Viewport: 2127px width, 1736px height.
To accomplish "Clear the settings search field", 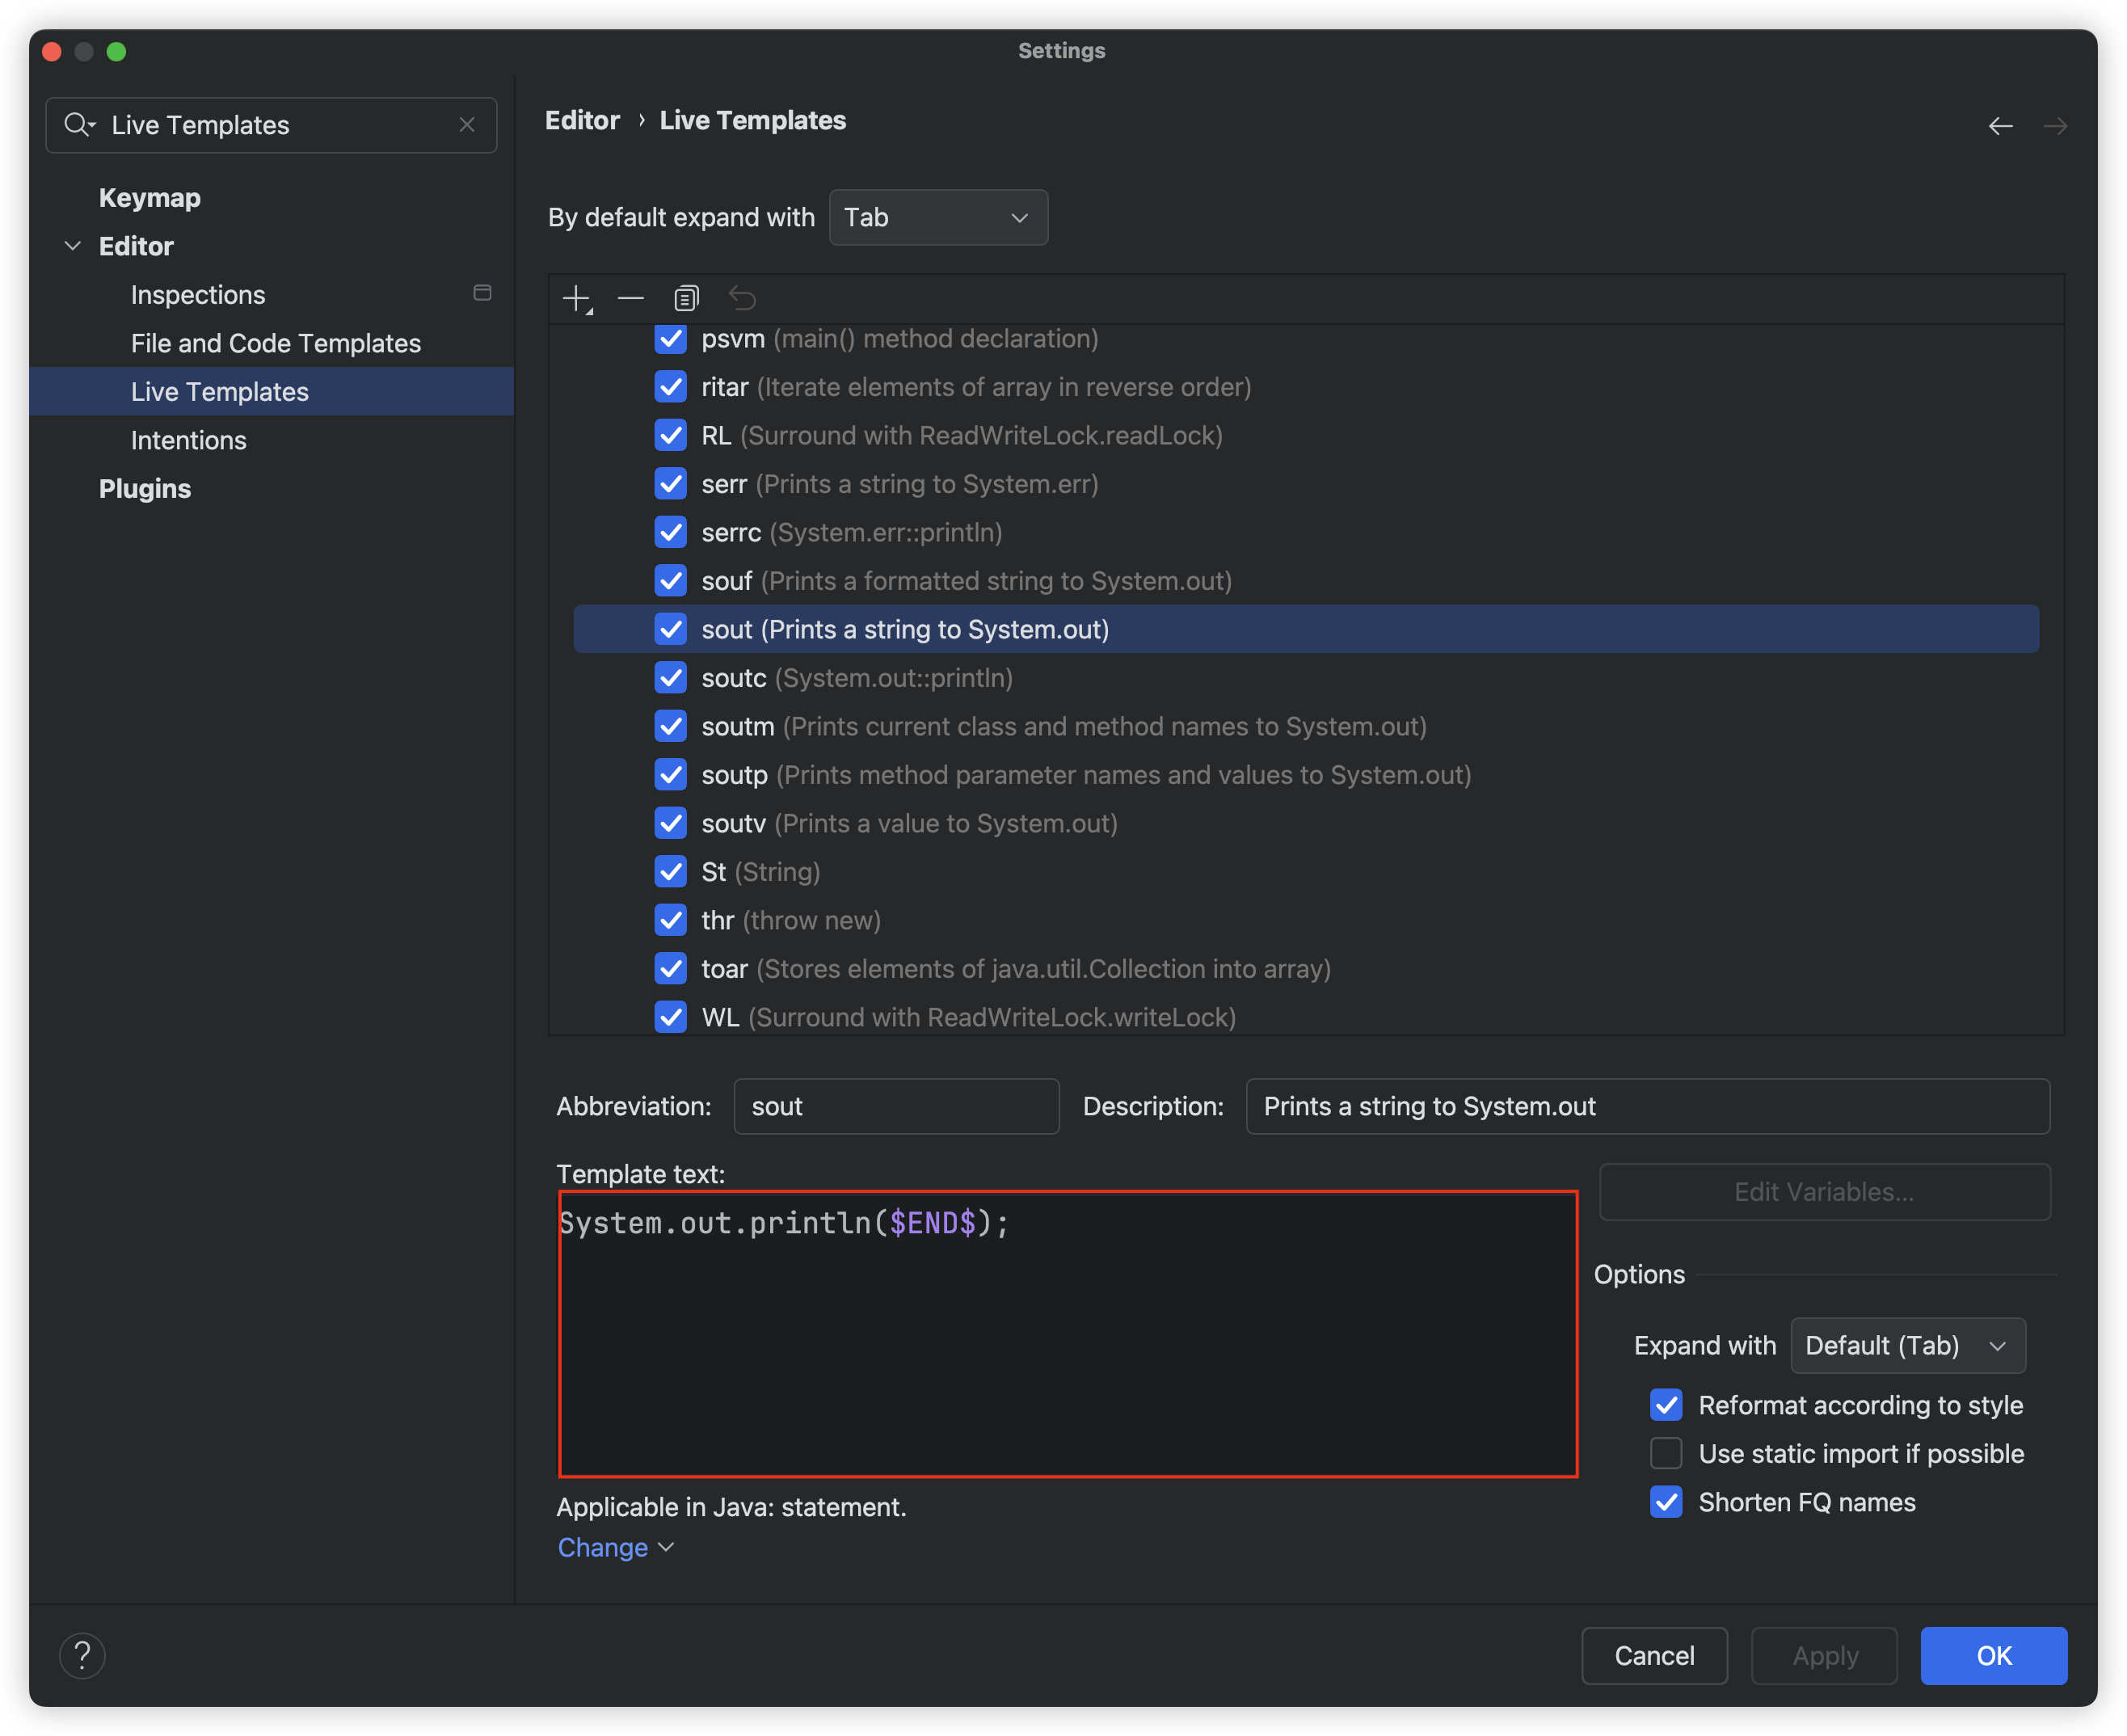I will (x=467, y=125).
